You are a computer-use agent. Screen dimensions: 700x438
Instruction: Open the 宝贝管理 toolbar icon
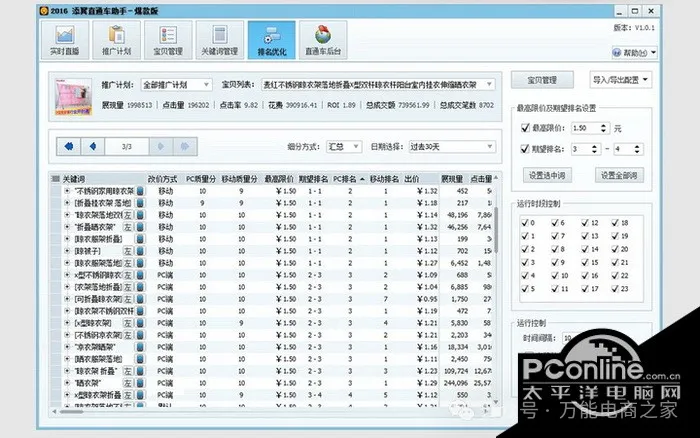point(169,39)
